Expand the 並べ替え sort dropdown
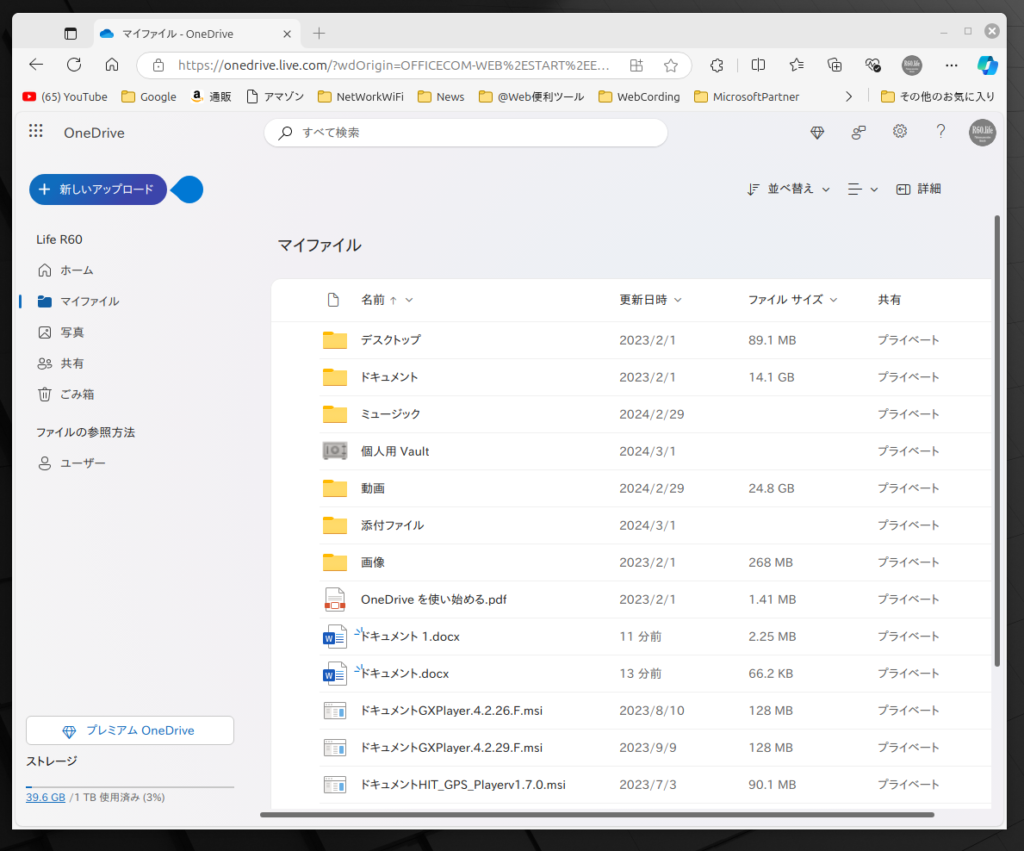Viewport: 1024px width, 851px height. 788,189
